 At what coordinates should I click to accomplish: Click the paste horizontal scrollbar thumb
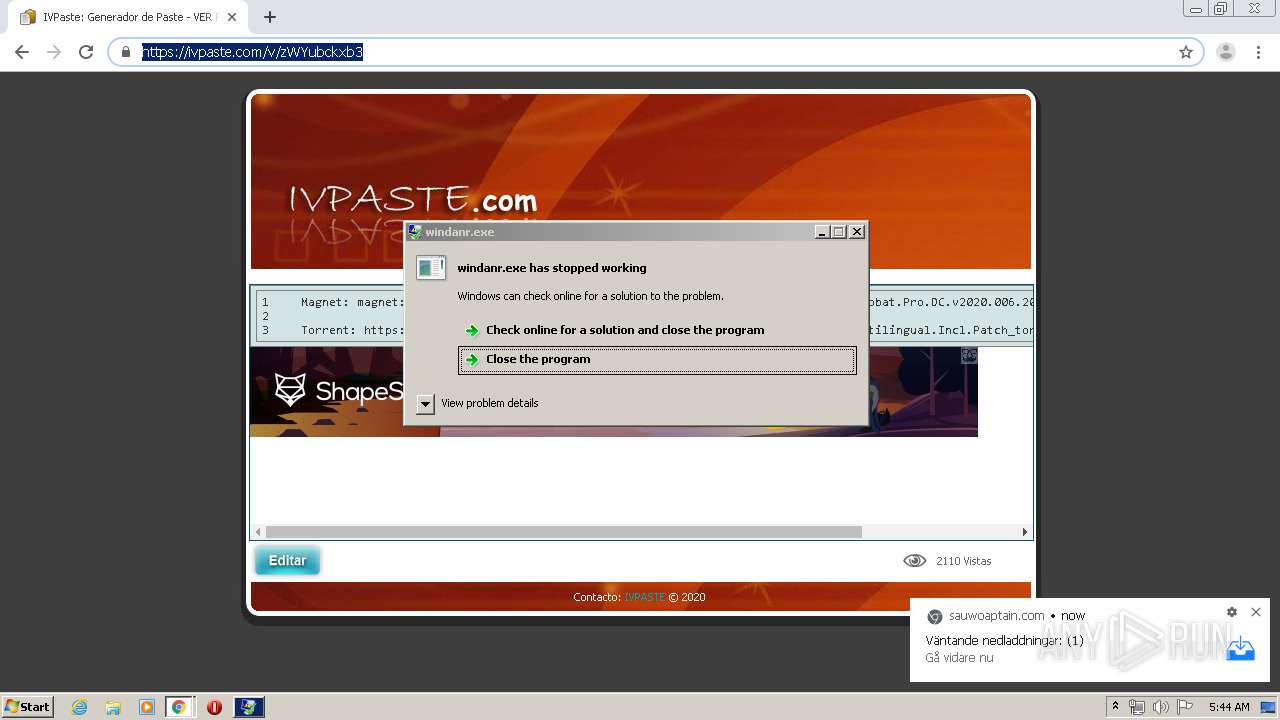pos(563,532)
